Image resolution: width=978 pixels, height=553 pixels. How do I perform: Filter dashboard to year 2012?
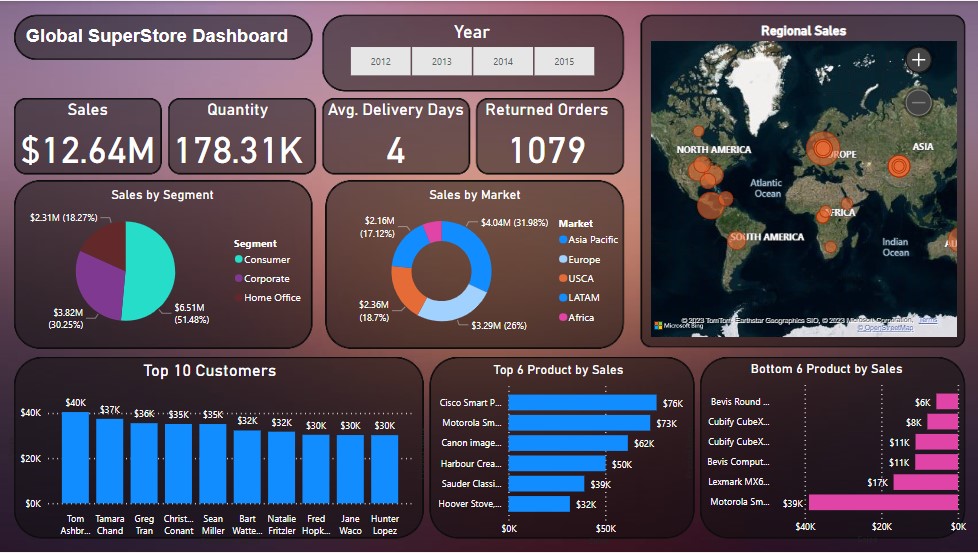click(x=381, y=62)
